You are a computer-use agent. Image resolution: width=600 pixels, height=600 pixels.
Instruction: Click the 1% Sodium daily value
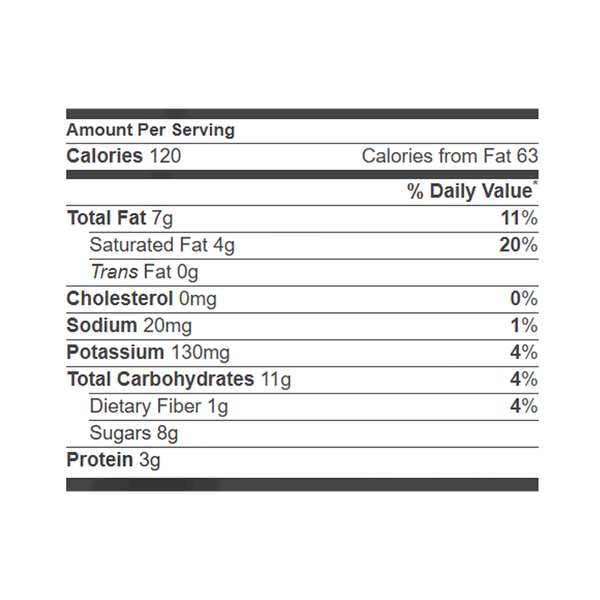pyautogui.click(x=524, y=325)
